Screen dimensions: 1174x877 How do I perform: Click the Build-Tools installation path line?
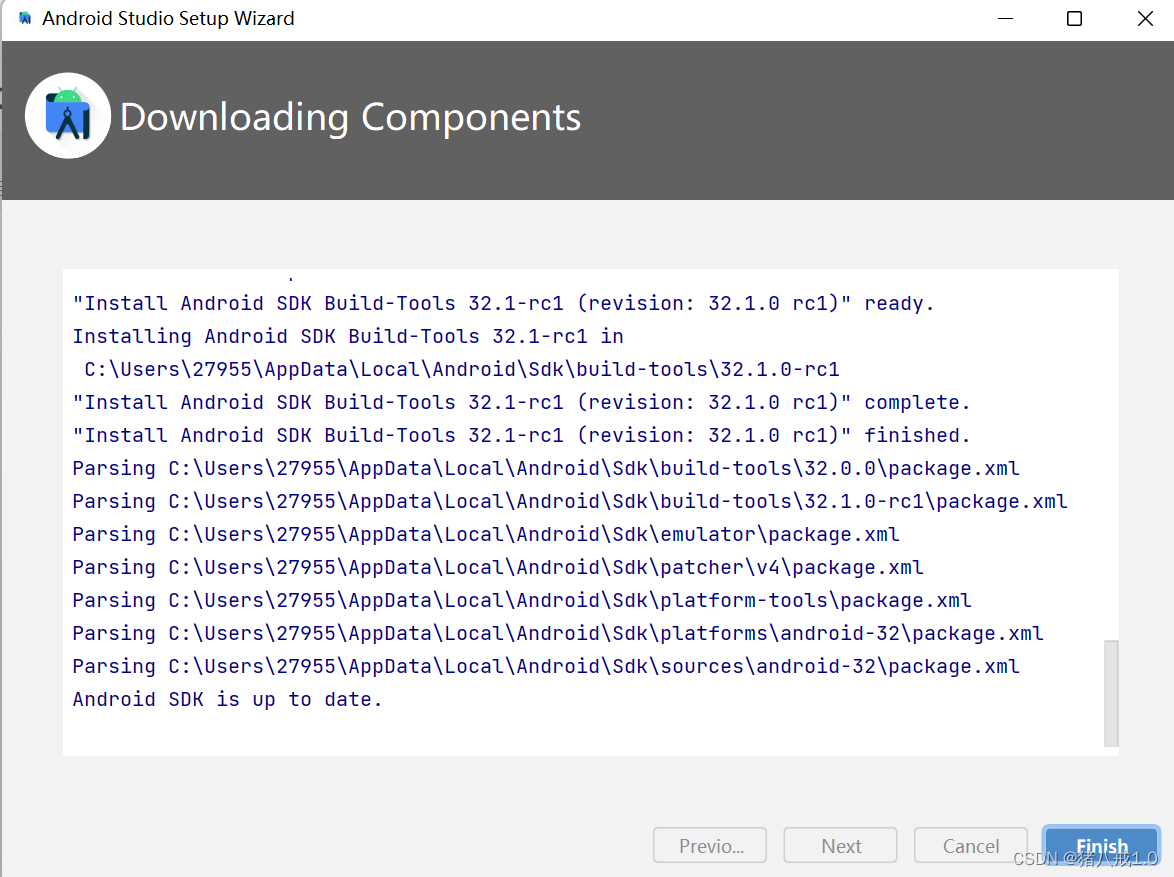456,369
